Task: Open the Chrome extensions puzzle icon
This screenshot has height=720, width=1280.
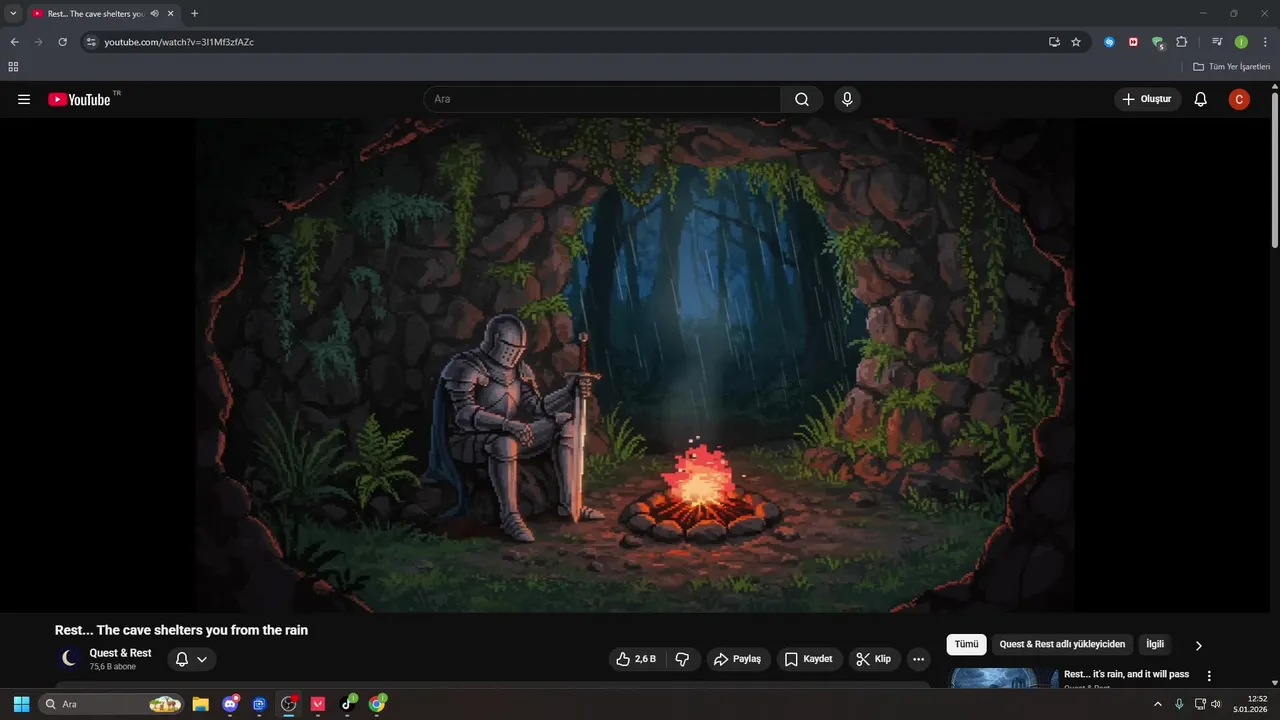Action: coord(1182,42)
